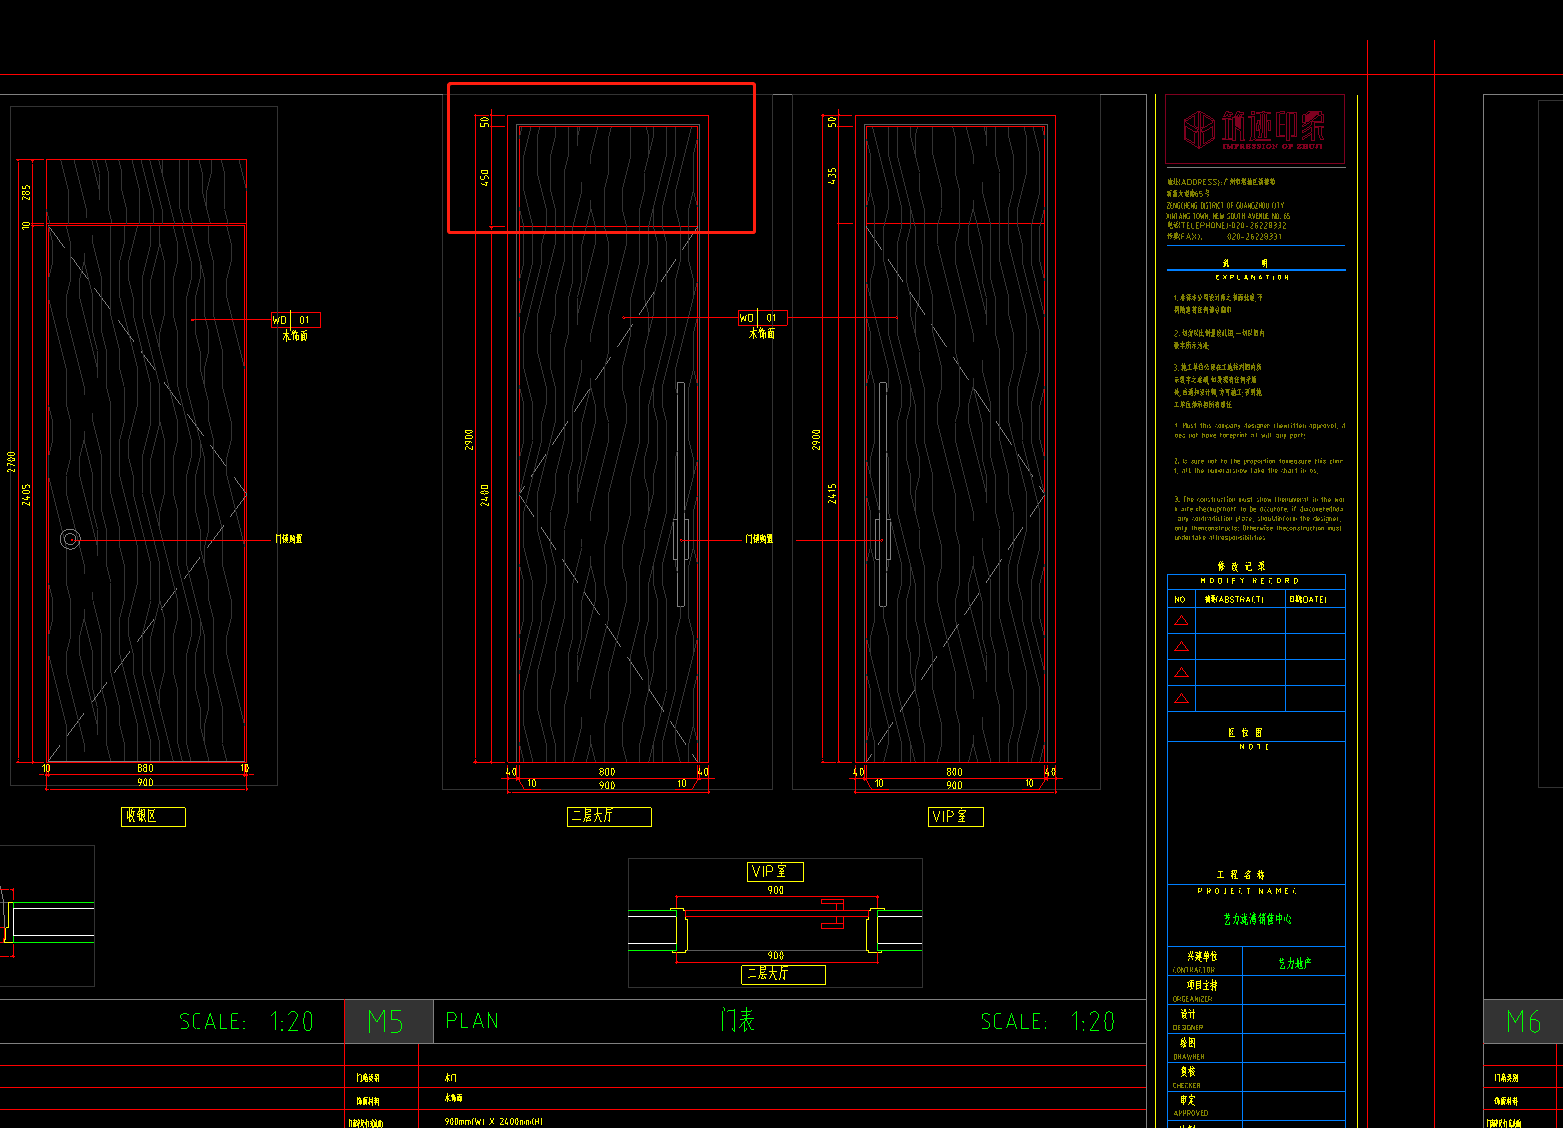The image size is (1563, 1128).
Task: Select the DRAWNER label cell
Action: point(1205,1048)
